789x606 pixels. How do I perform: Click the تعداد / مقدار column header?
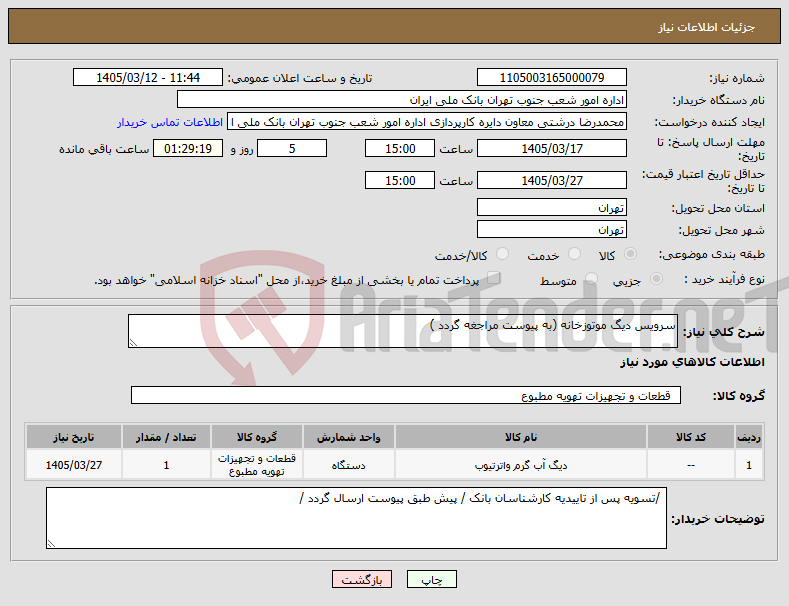point(166,437)
